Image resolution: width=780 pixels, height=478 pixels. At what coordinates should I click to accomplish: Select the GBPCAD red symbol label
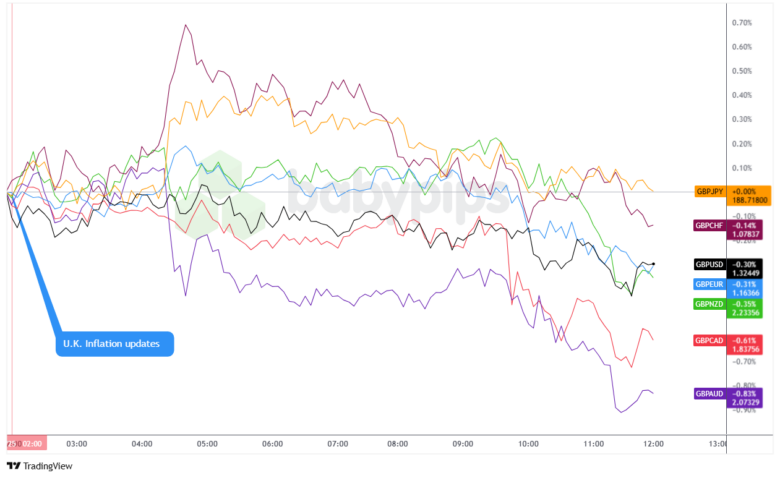point(709,341)
